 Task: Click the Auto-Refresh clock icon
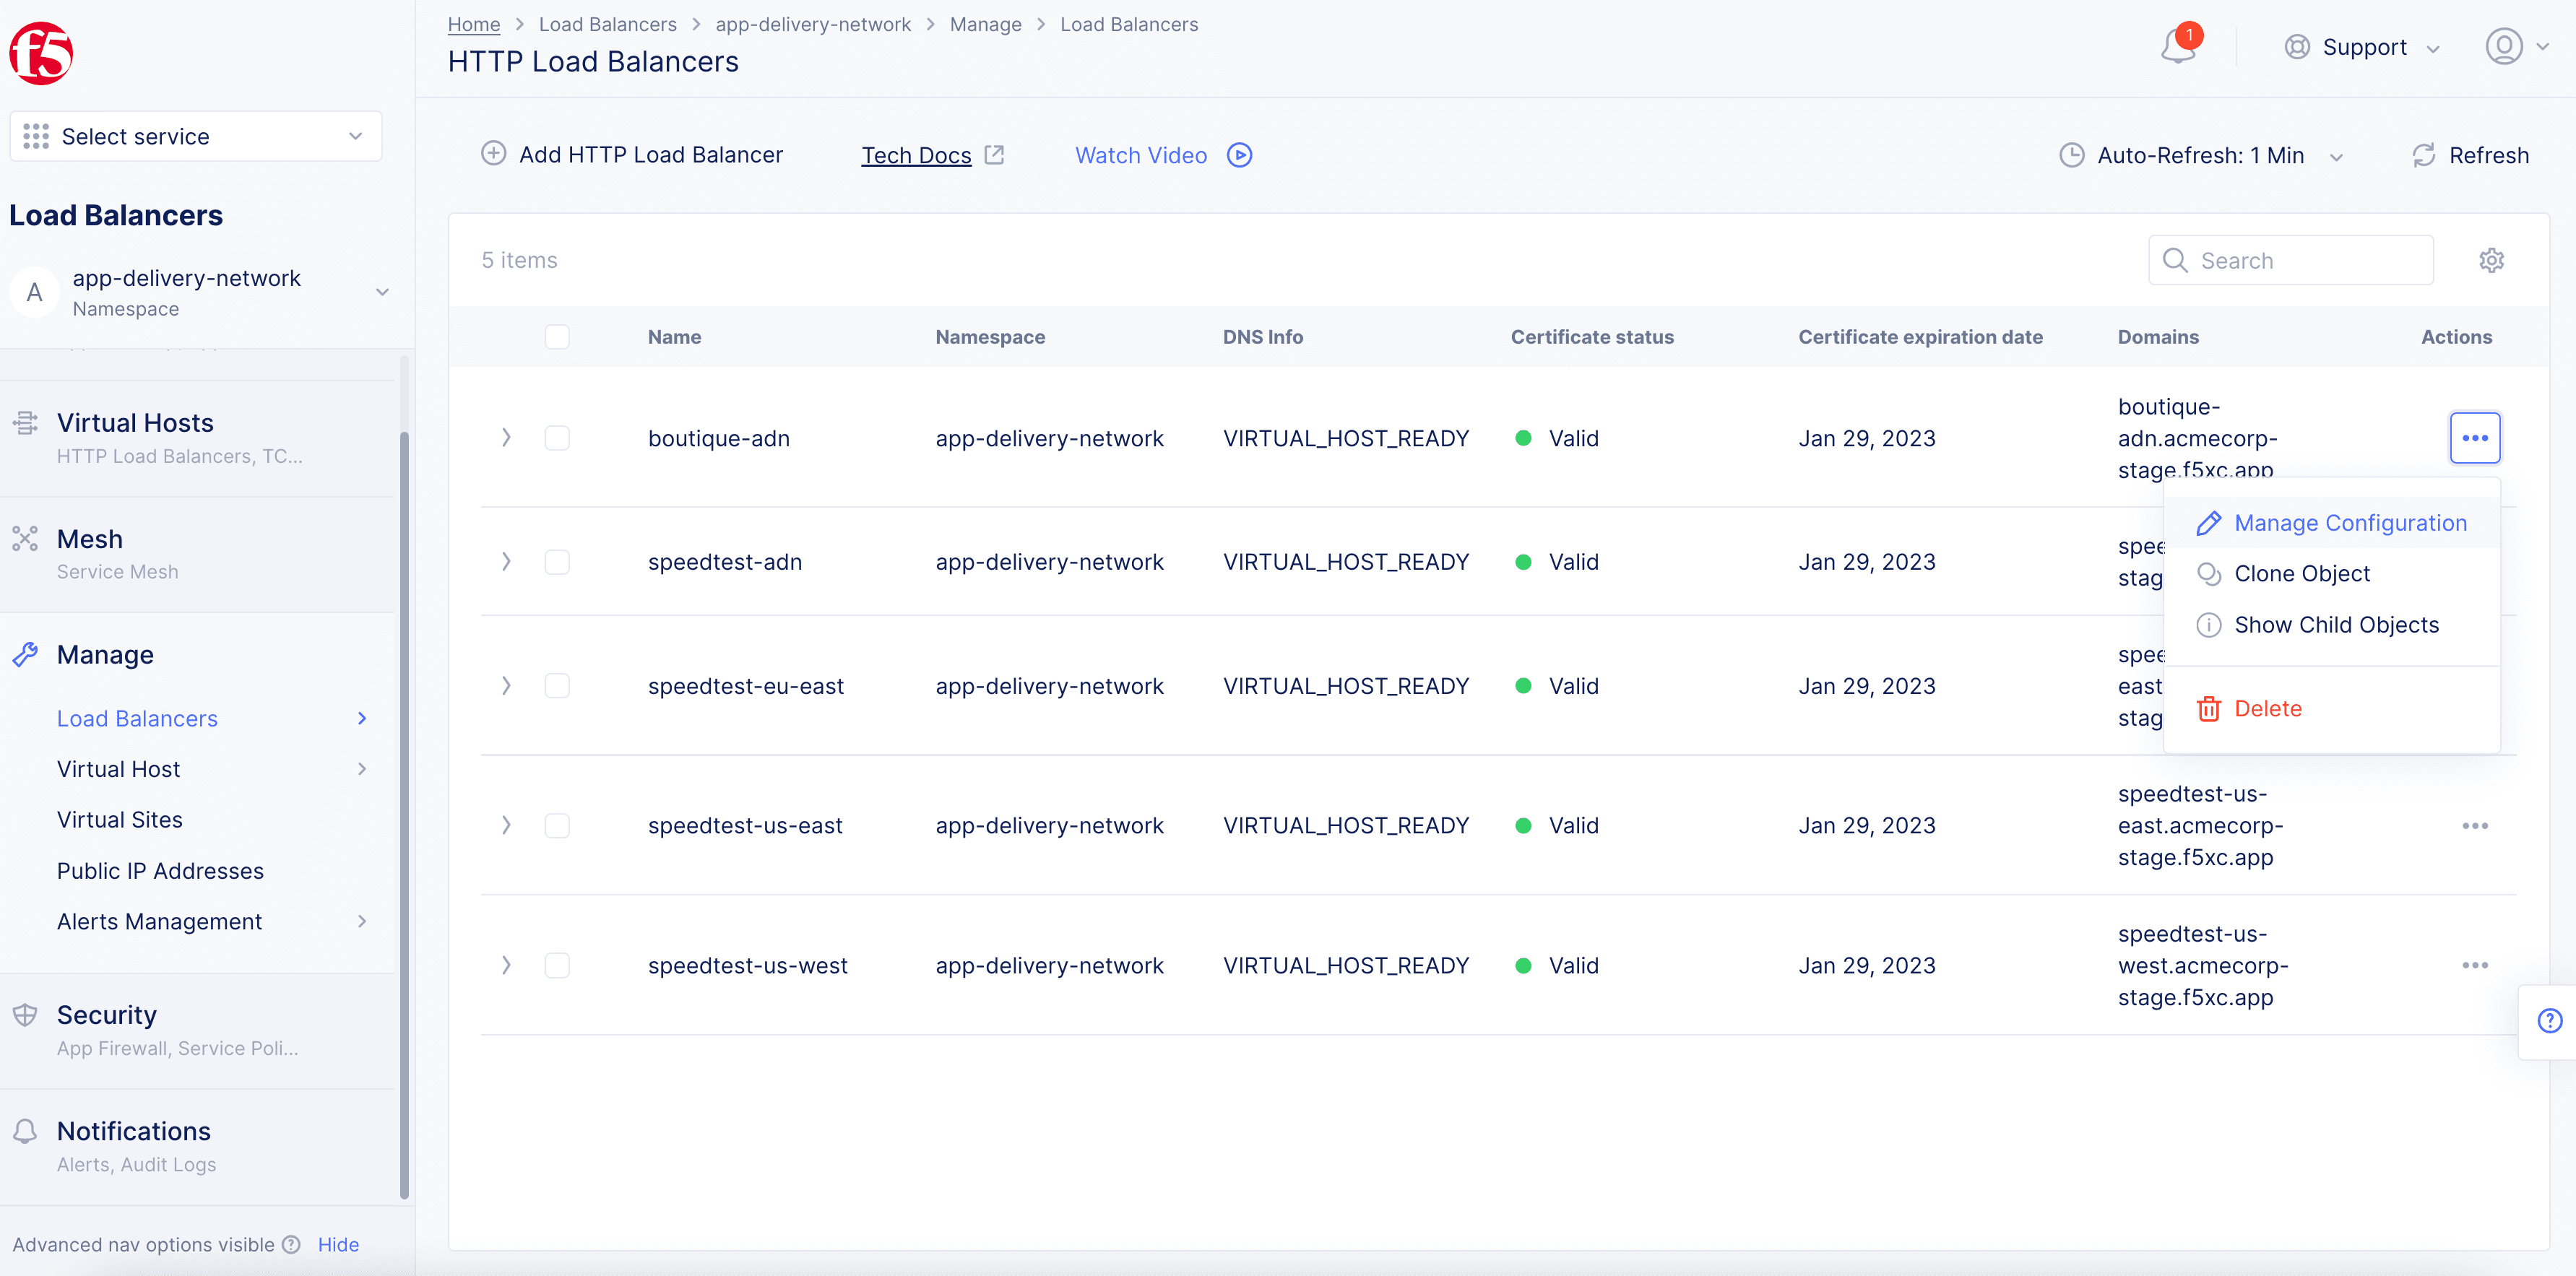click(x=2072, y=155)
